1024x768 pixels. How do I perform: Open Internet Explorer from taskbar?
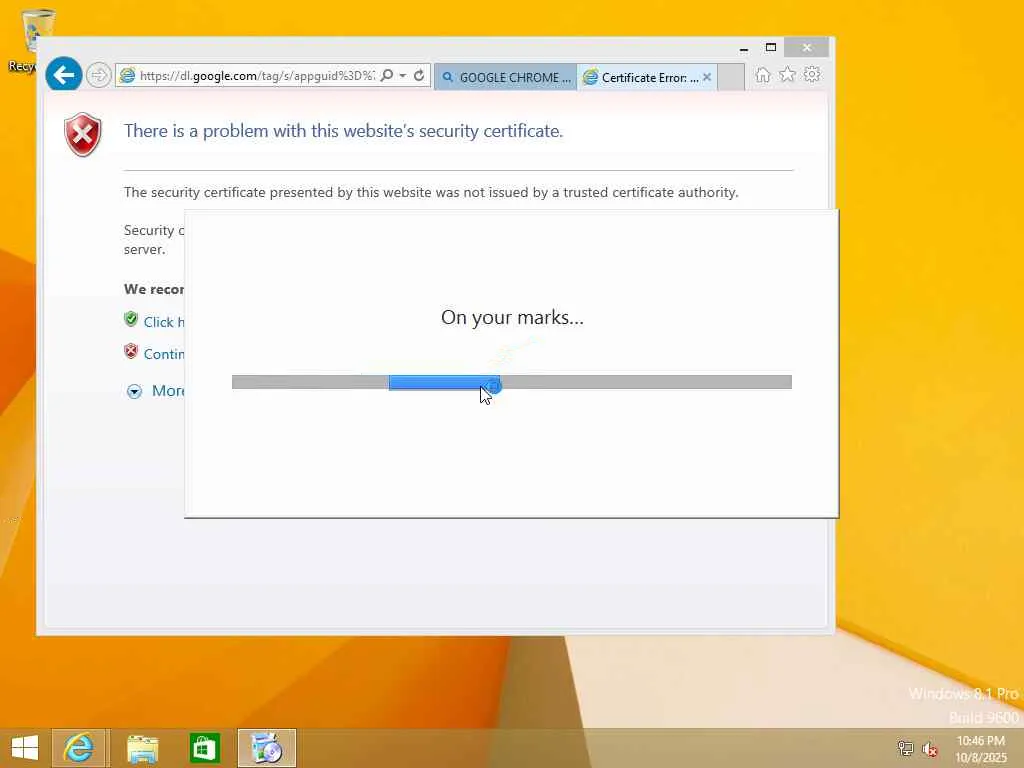click(x=78, y=748)
